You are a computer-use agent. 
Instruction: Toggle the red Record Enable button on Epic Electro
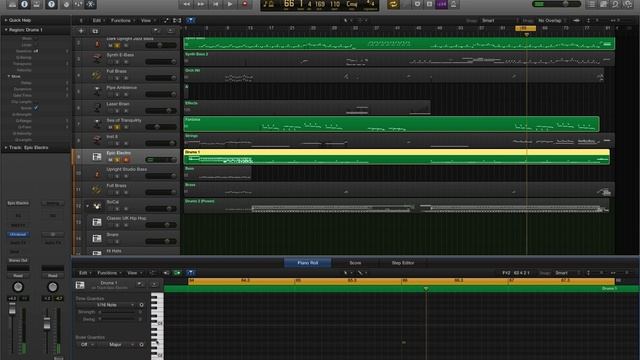pos(125,160)
